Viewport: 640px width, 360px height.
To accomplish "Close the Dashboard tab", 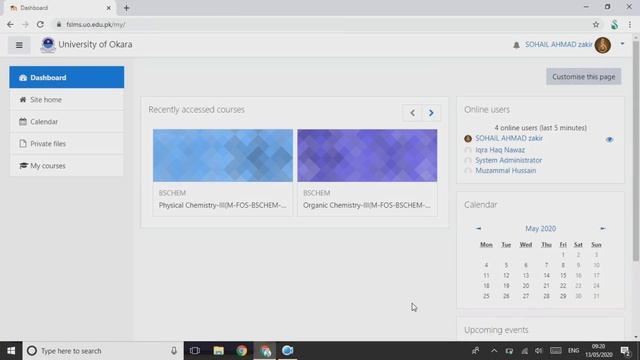I will pos(109,8).
